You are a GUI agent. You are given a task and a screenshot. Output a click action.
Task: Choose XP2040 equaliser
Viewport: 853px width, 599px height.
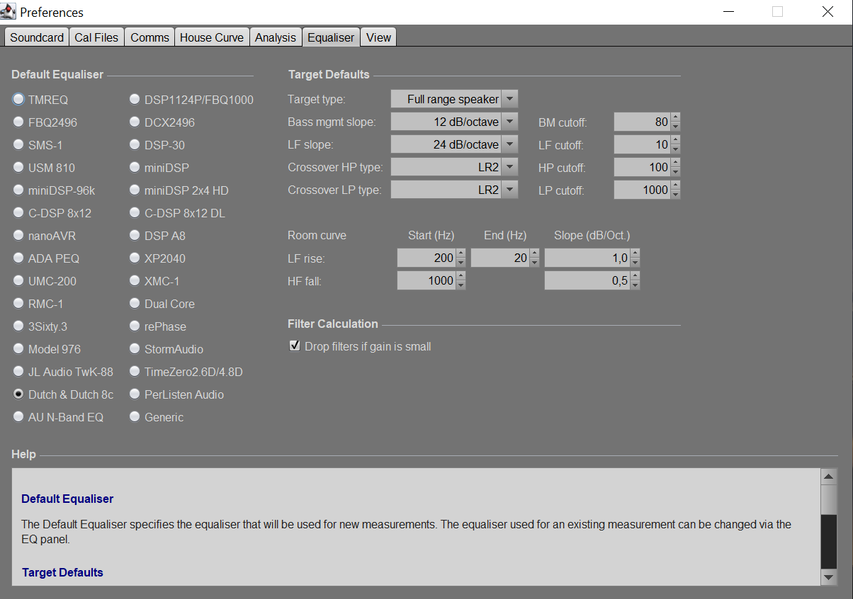[x=134, y=258]
